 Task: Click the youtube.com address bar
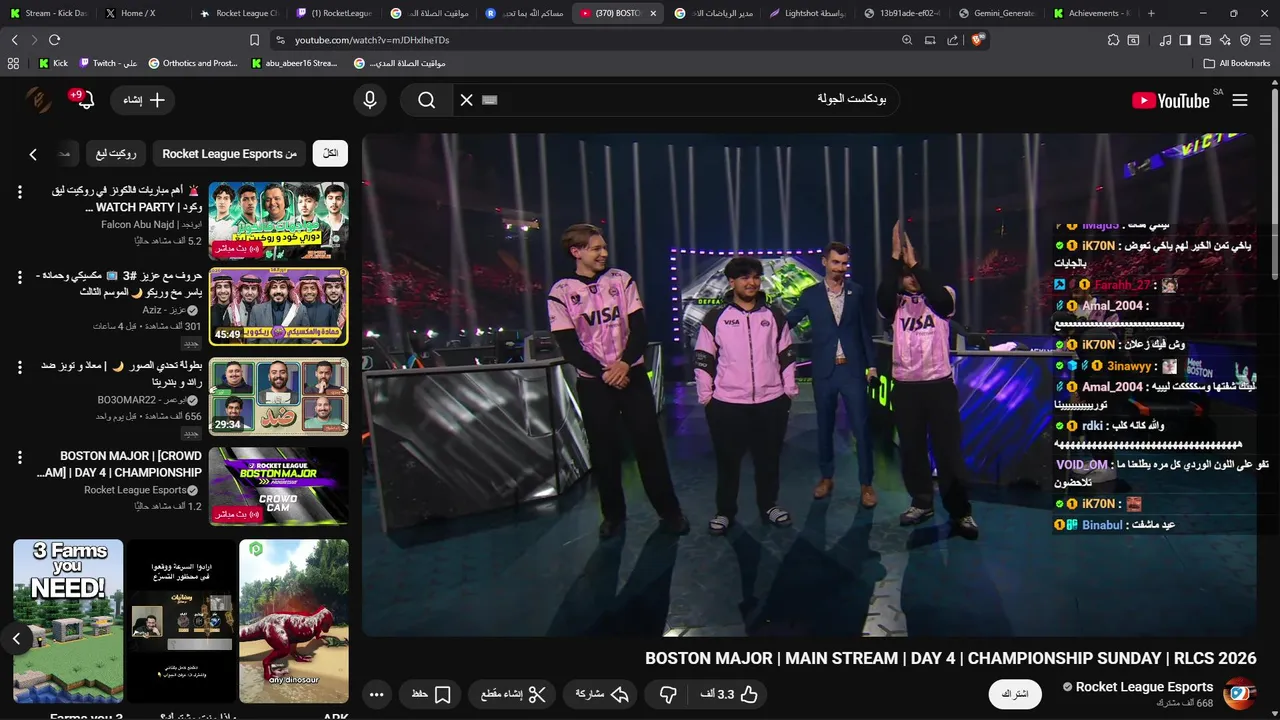580,40
